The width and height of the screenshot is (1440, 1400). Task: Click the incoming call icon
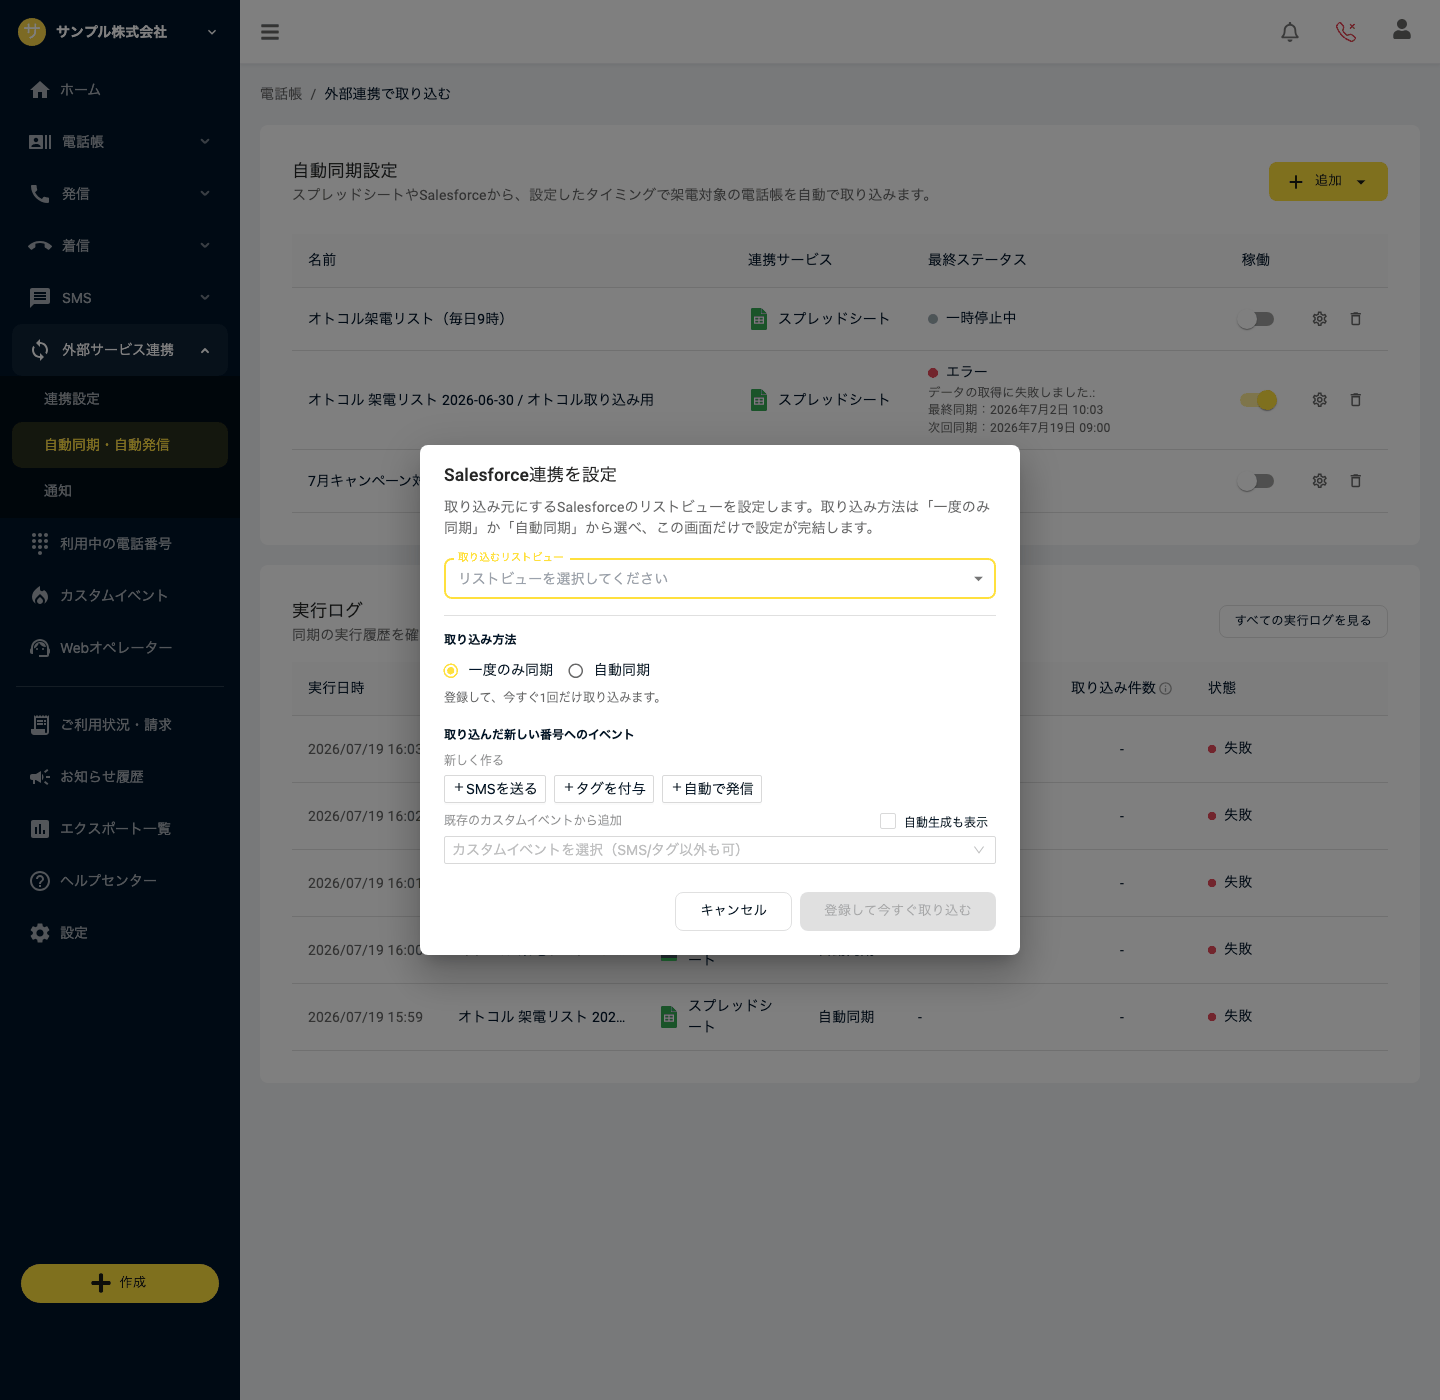(40, 246)
